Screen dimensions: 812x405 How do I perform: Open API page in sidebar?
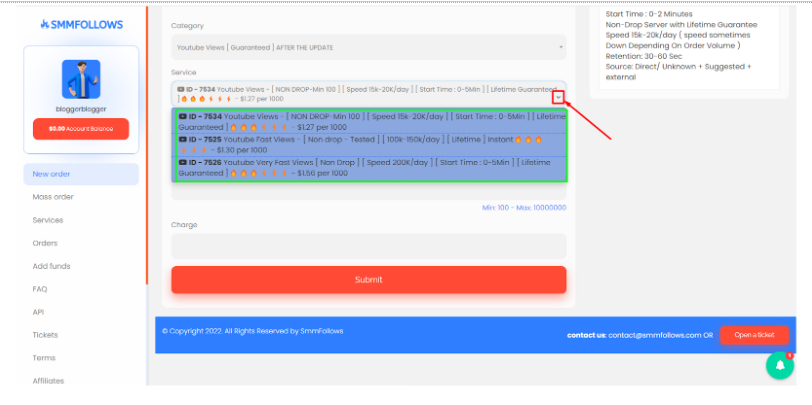click(38, 312)
